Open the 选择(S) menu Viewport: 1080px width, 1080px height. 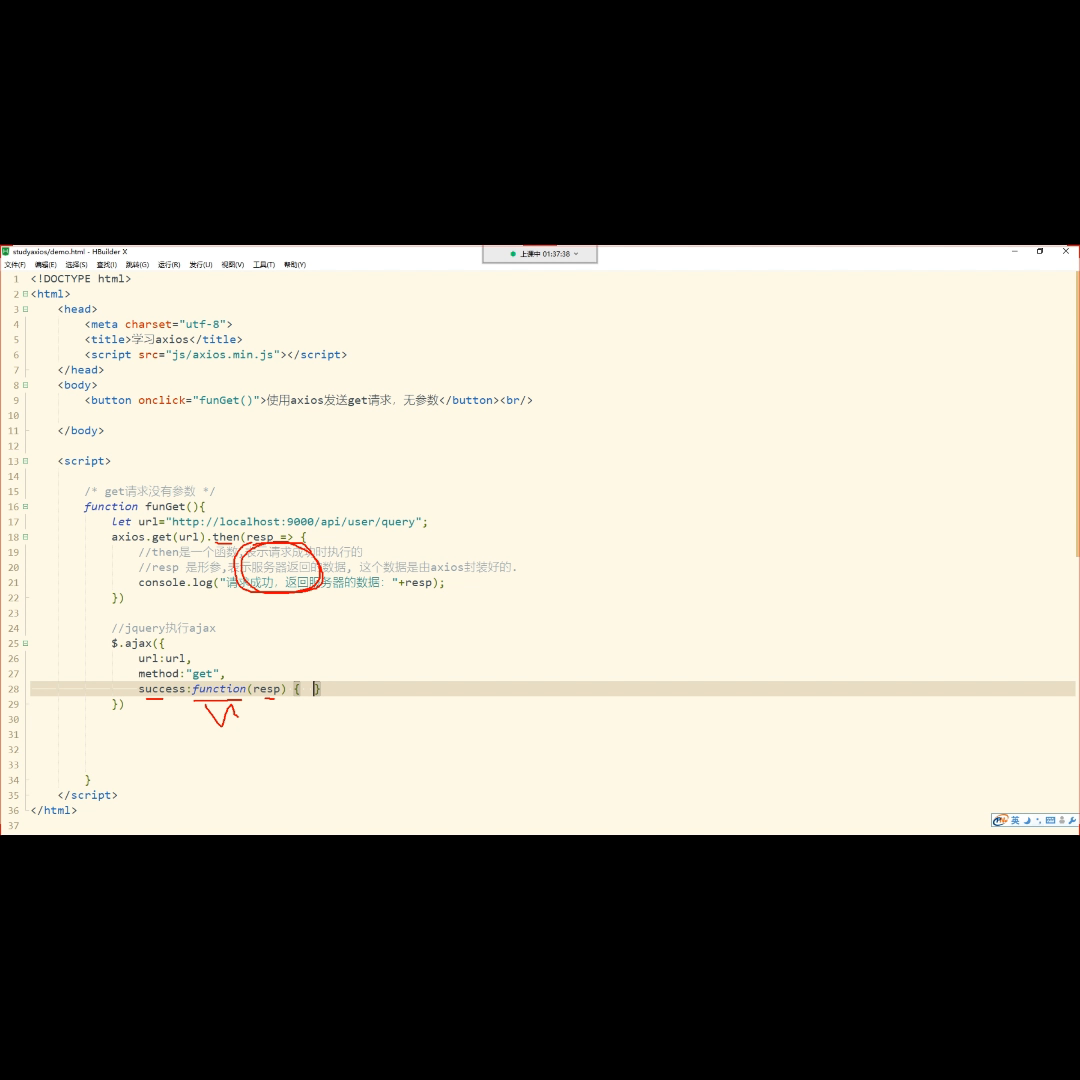76,264
